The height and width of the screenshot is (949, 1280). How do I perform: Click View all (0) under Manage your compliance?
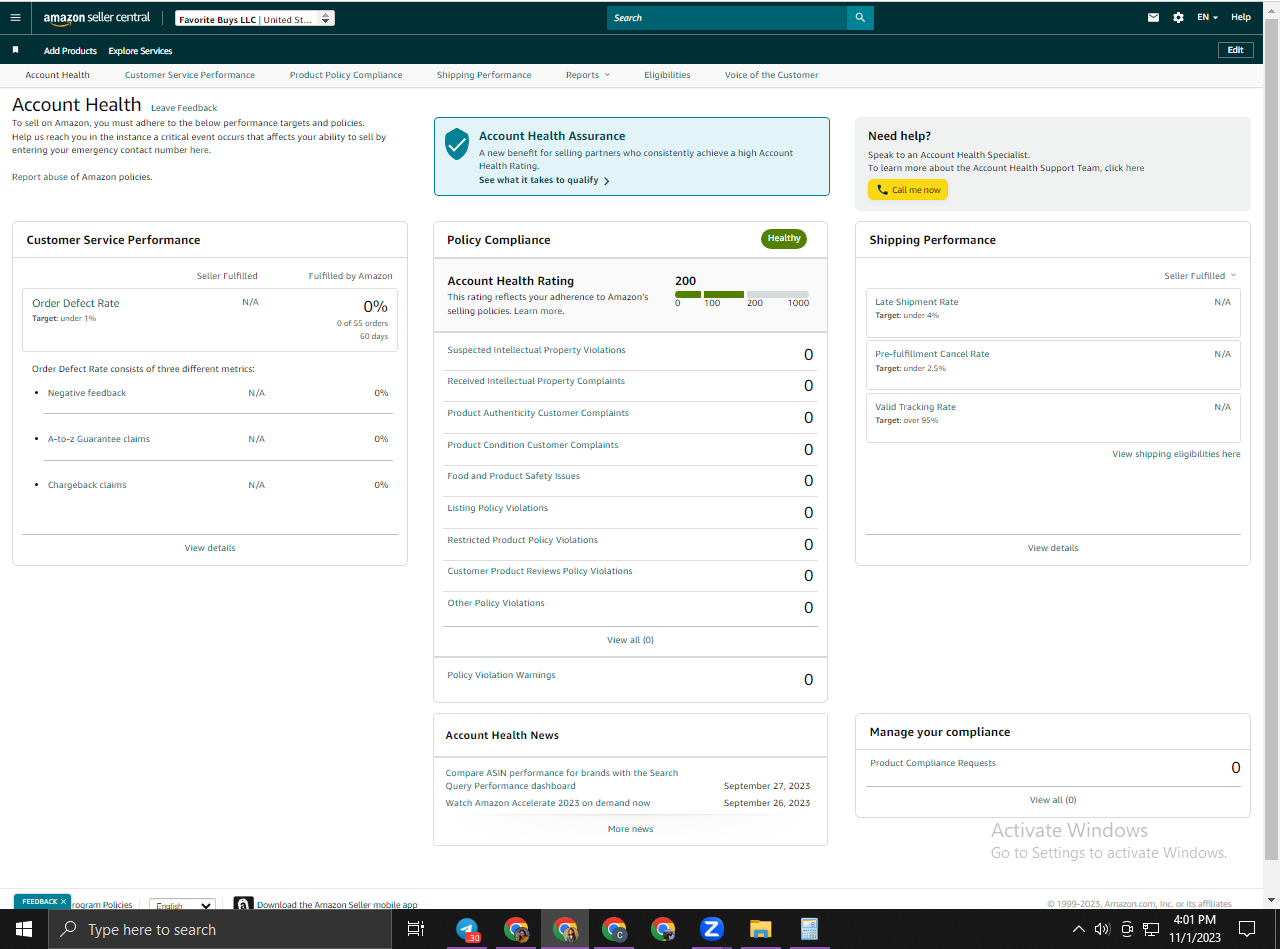pos(1053,800)
